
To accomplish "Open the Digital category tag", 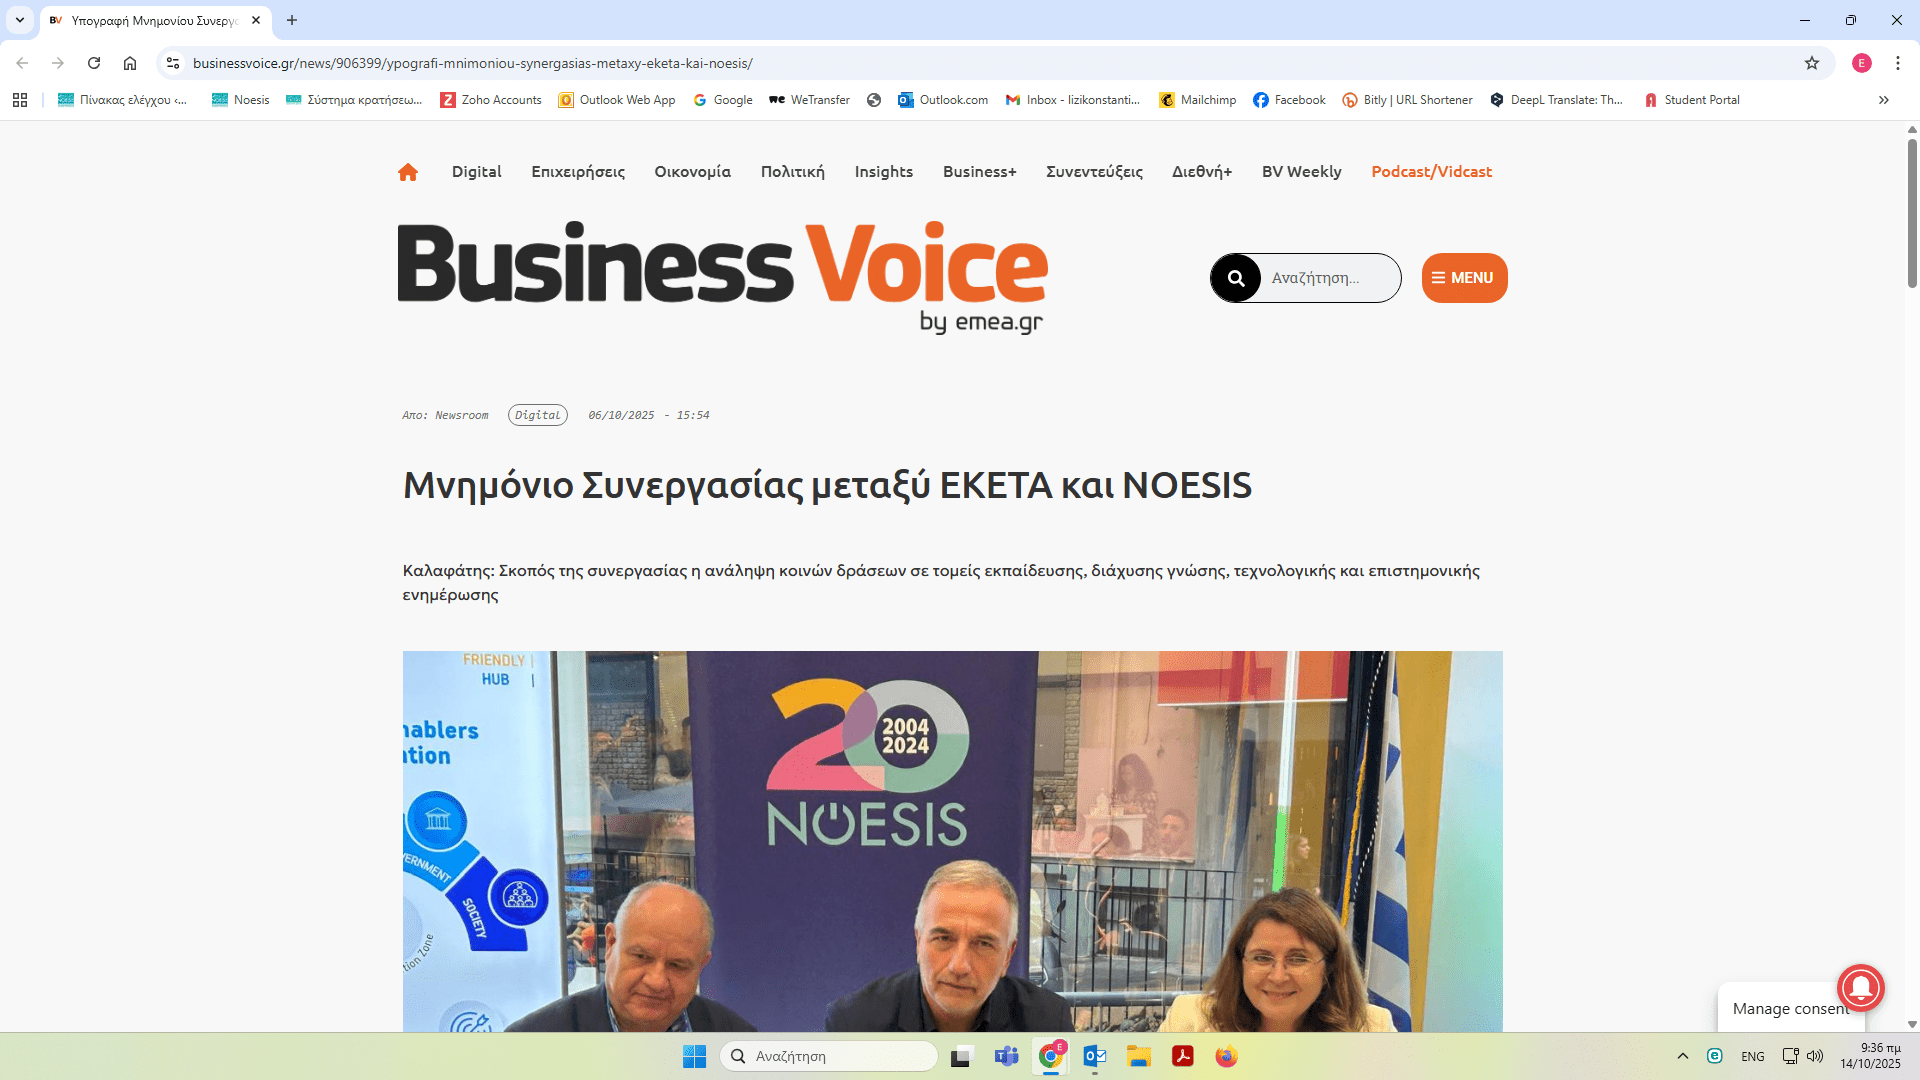I will click(x=538, y=415).
